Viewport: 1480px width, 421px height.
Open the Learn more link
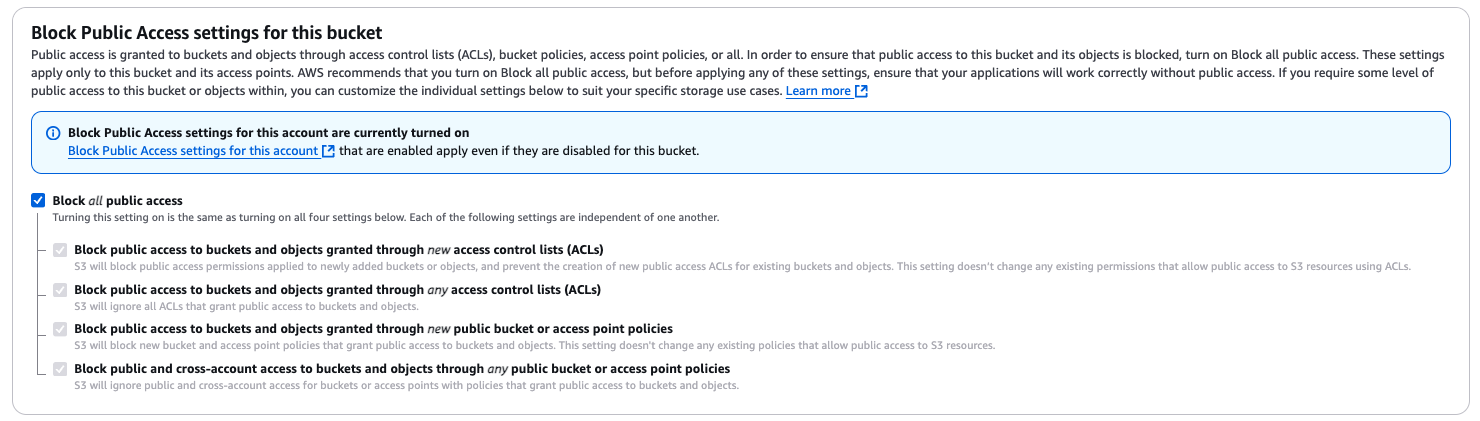point(818,91)
